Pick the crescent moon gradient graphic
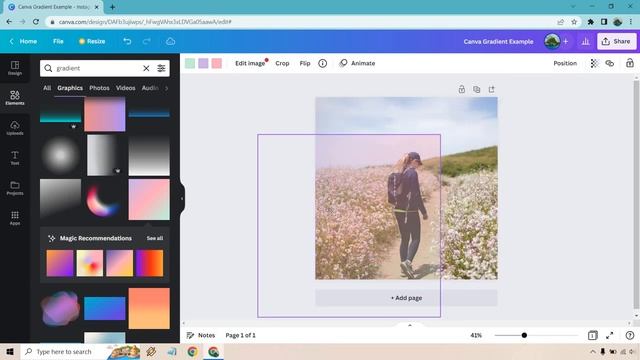Image resolution: width=640 pixels, height=360 pixels. pyautogui.click(x=103, y=200)
